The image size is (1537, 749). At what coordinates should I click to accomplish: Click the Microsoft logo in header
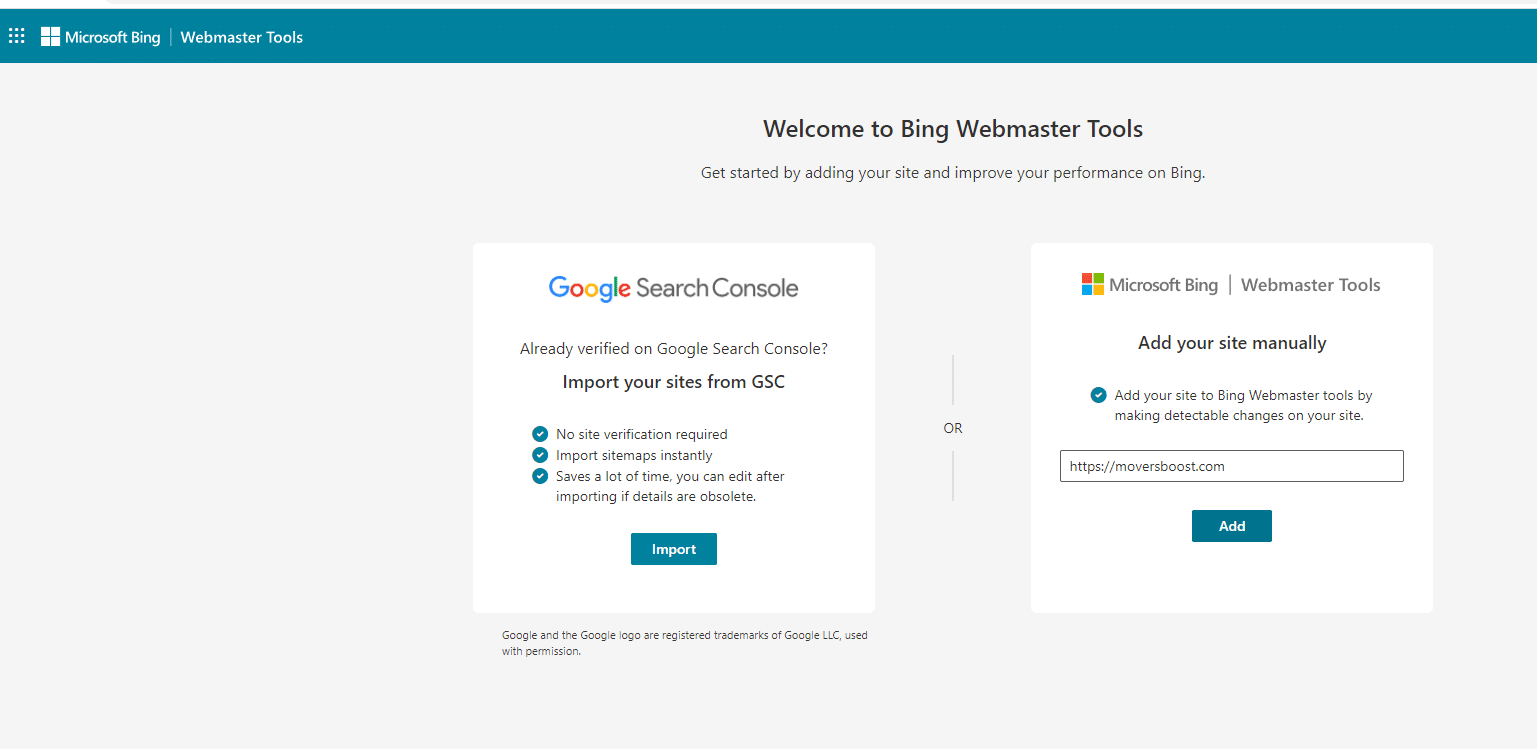coord(50,37)
